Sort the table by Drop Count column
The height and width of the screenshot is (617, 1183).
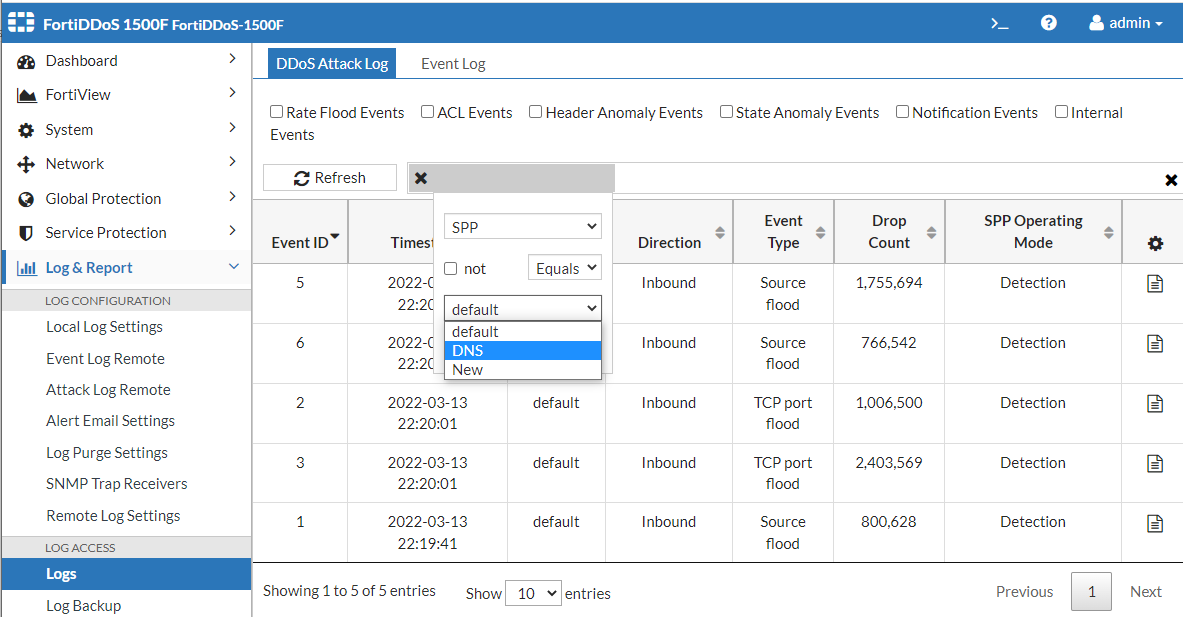[x=889, y=231]
